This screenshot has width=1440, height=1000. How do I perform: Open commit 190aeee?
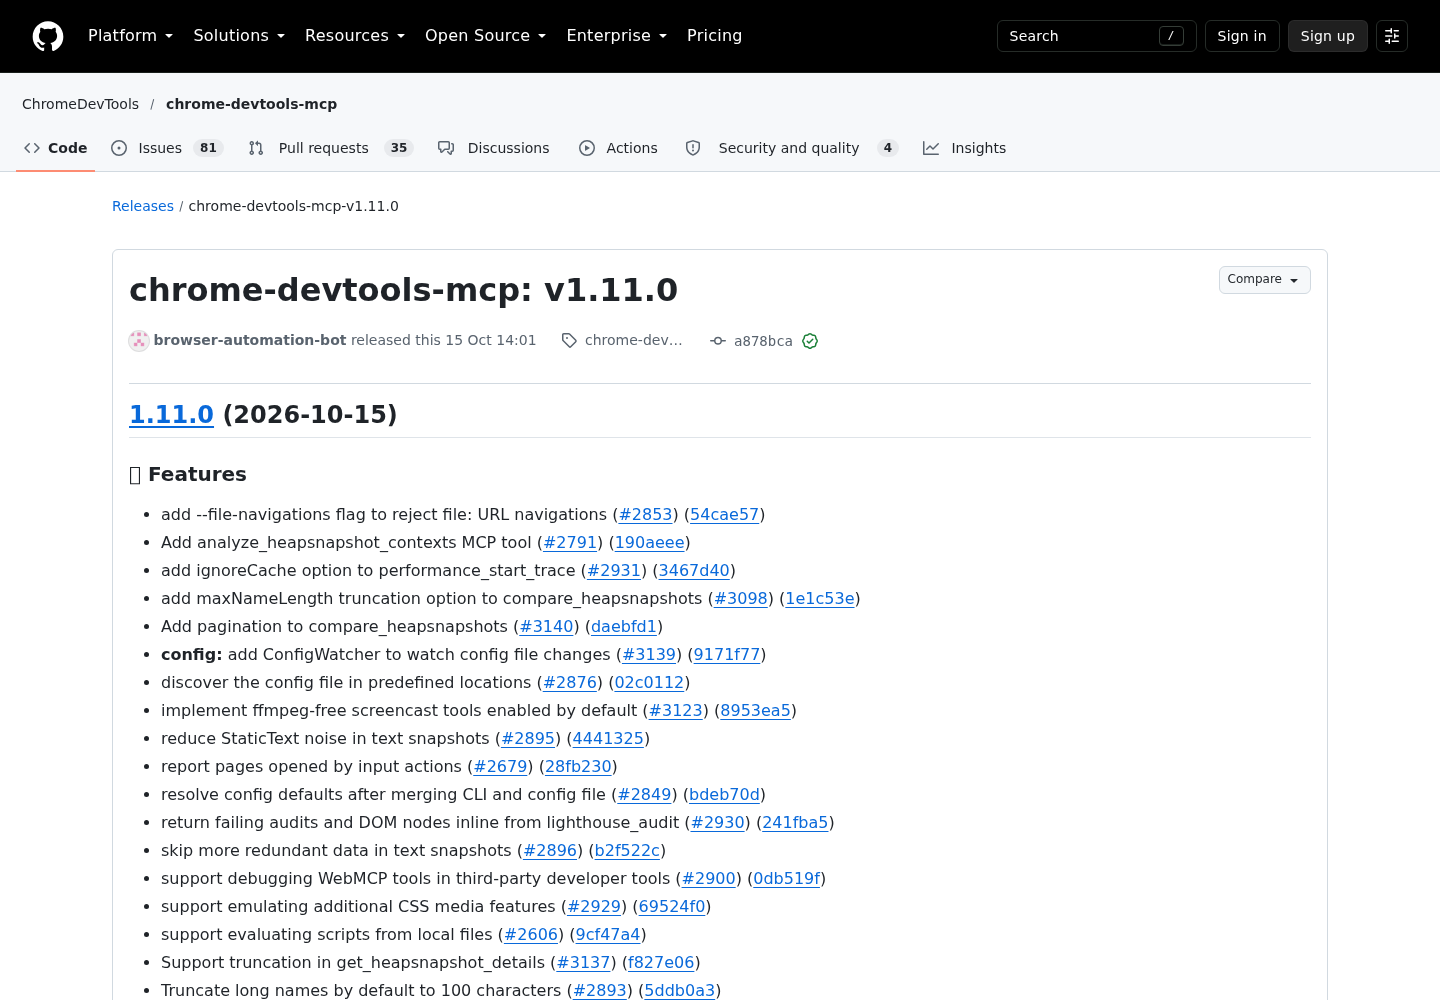click(650, 542)
